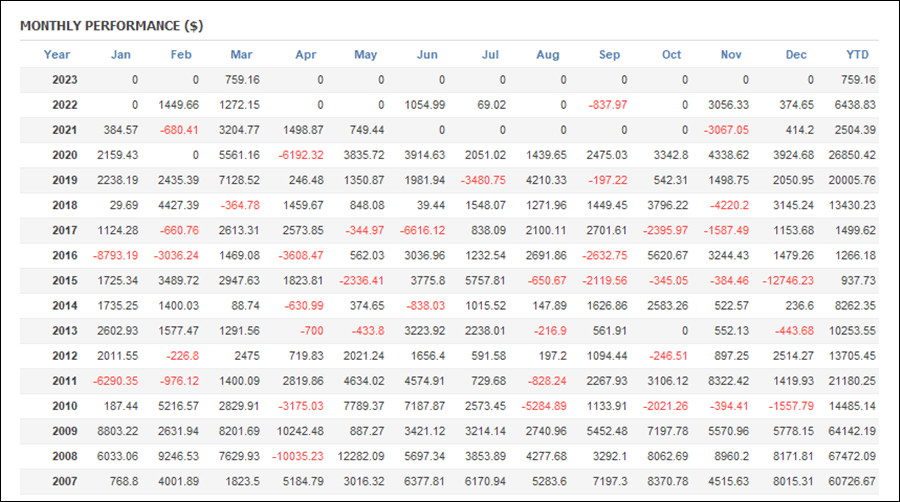Image resolution: width=900 pixels, height=502 pixels.
Task: Click the Year column header
Action: point(57,54)
